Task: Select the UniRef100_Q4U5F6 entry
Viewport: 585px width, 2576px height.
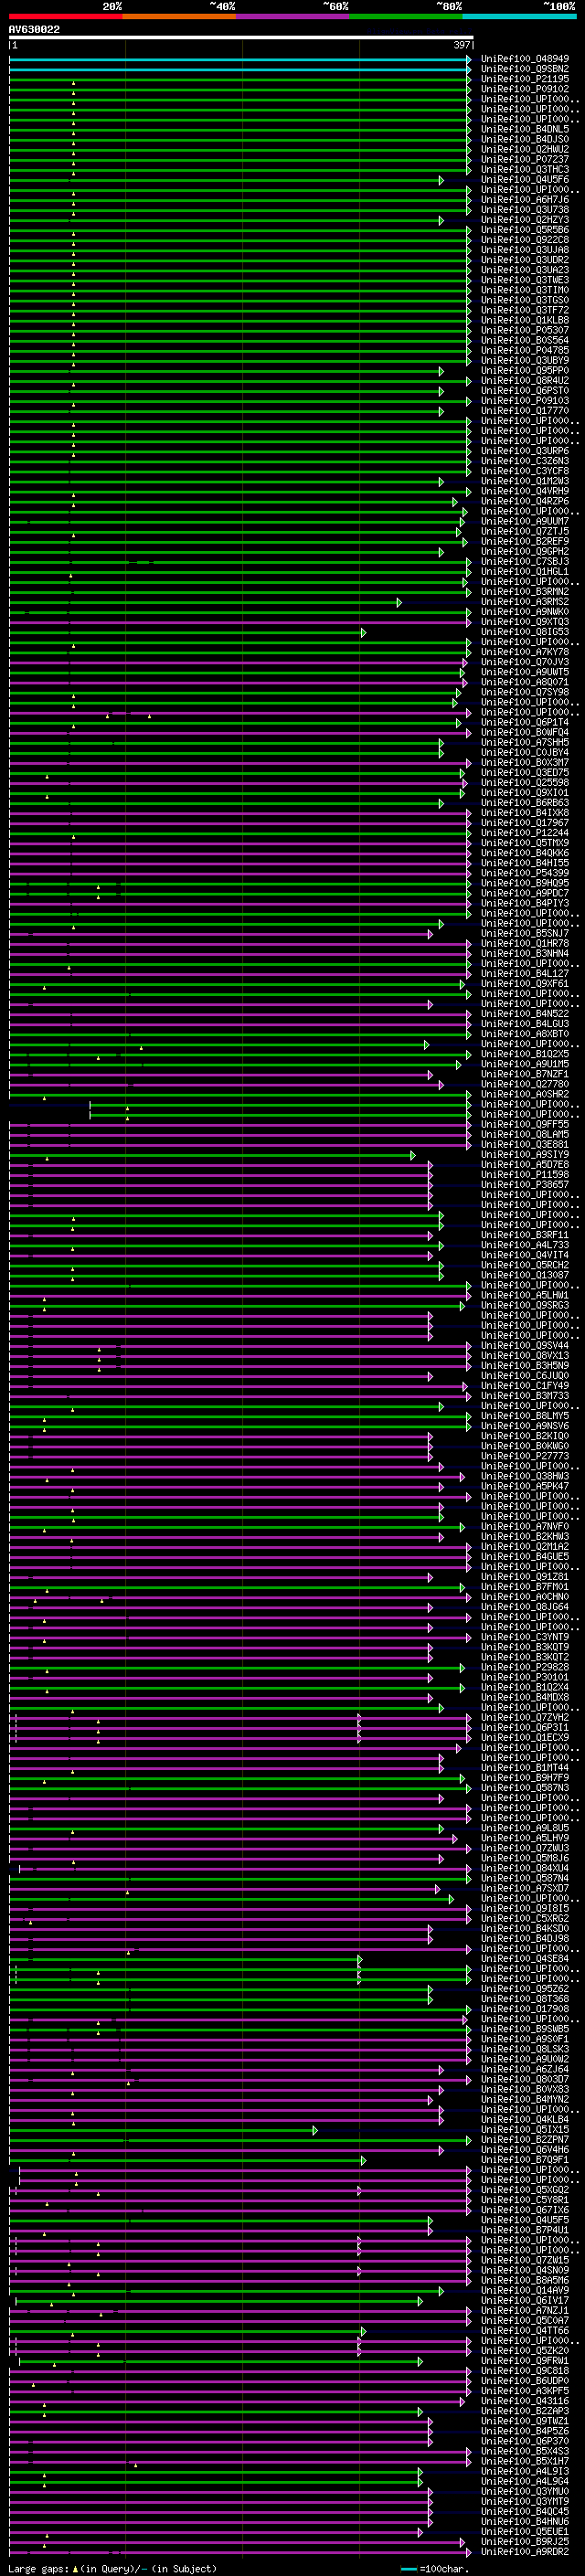Action: point(524,179)
